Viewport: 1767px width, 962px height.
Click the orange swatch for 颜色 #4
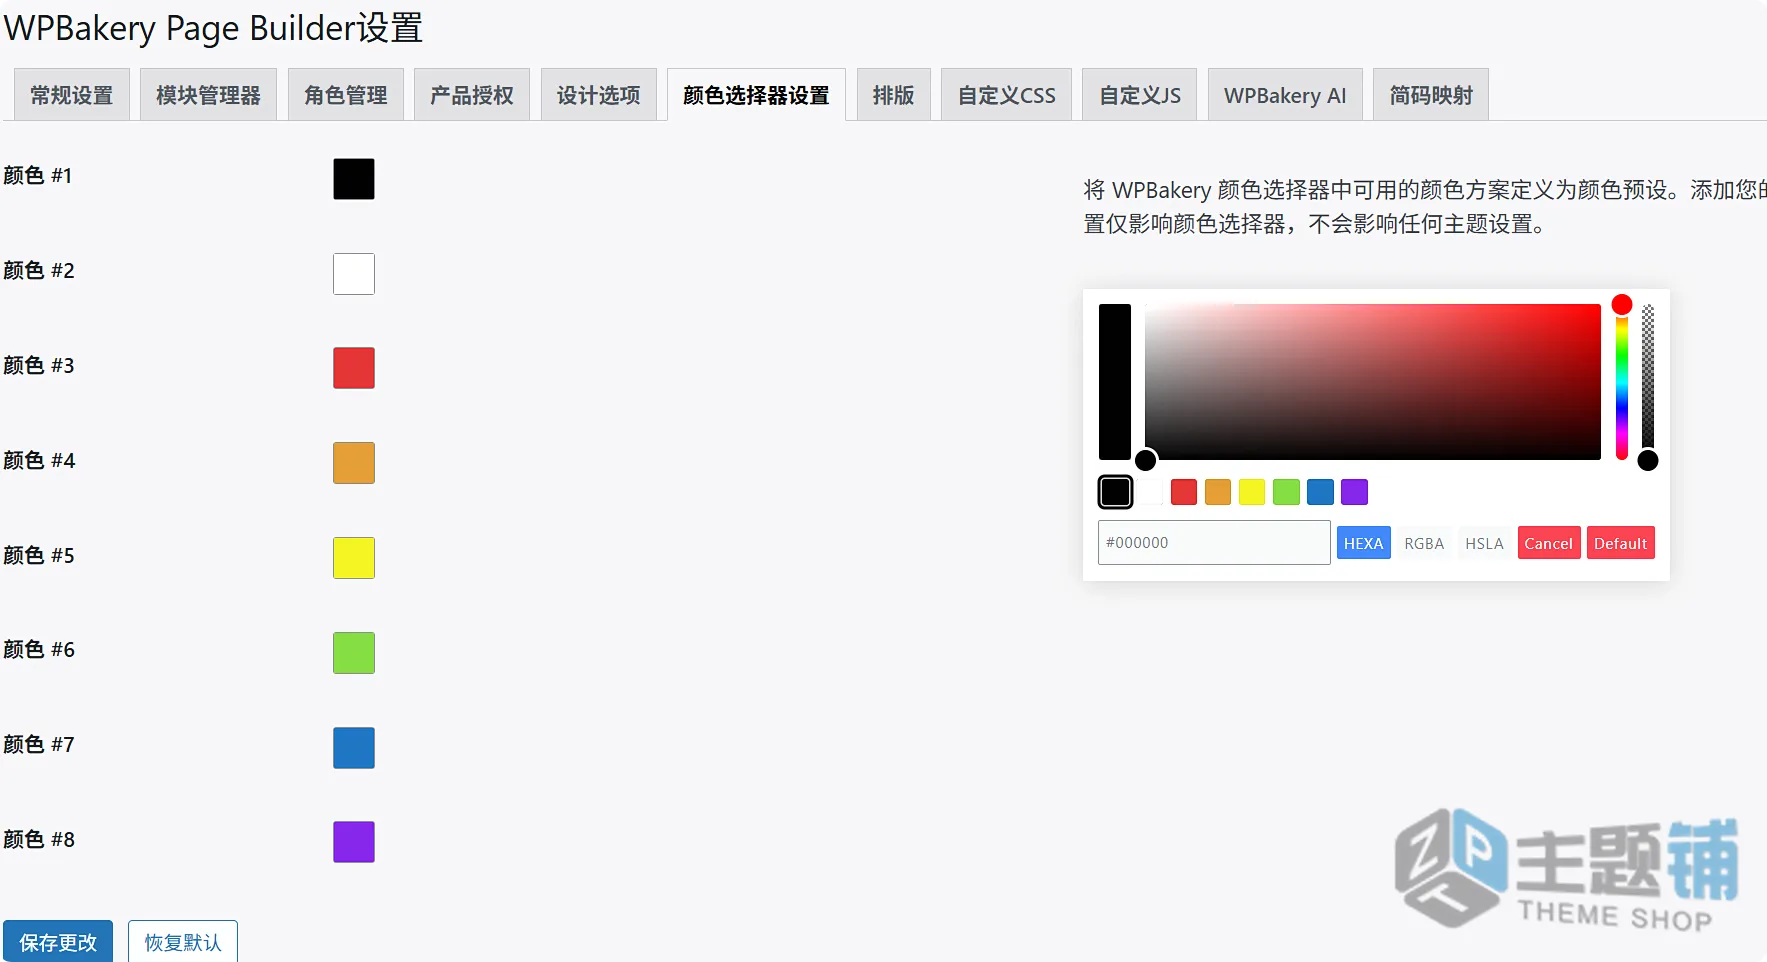coord(354,463)
